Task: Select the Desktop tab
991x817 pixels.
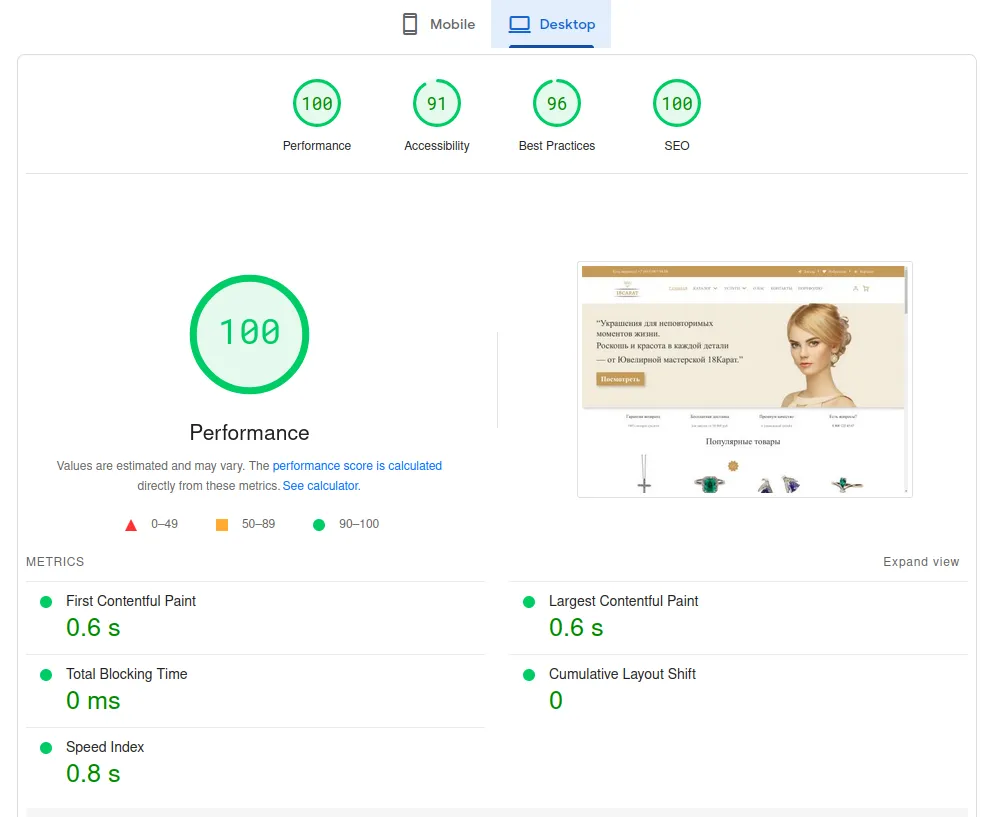Action: 551,24
